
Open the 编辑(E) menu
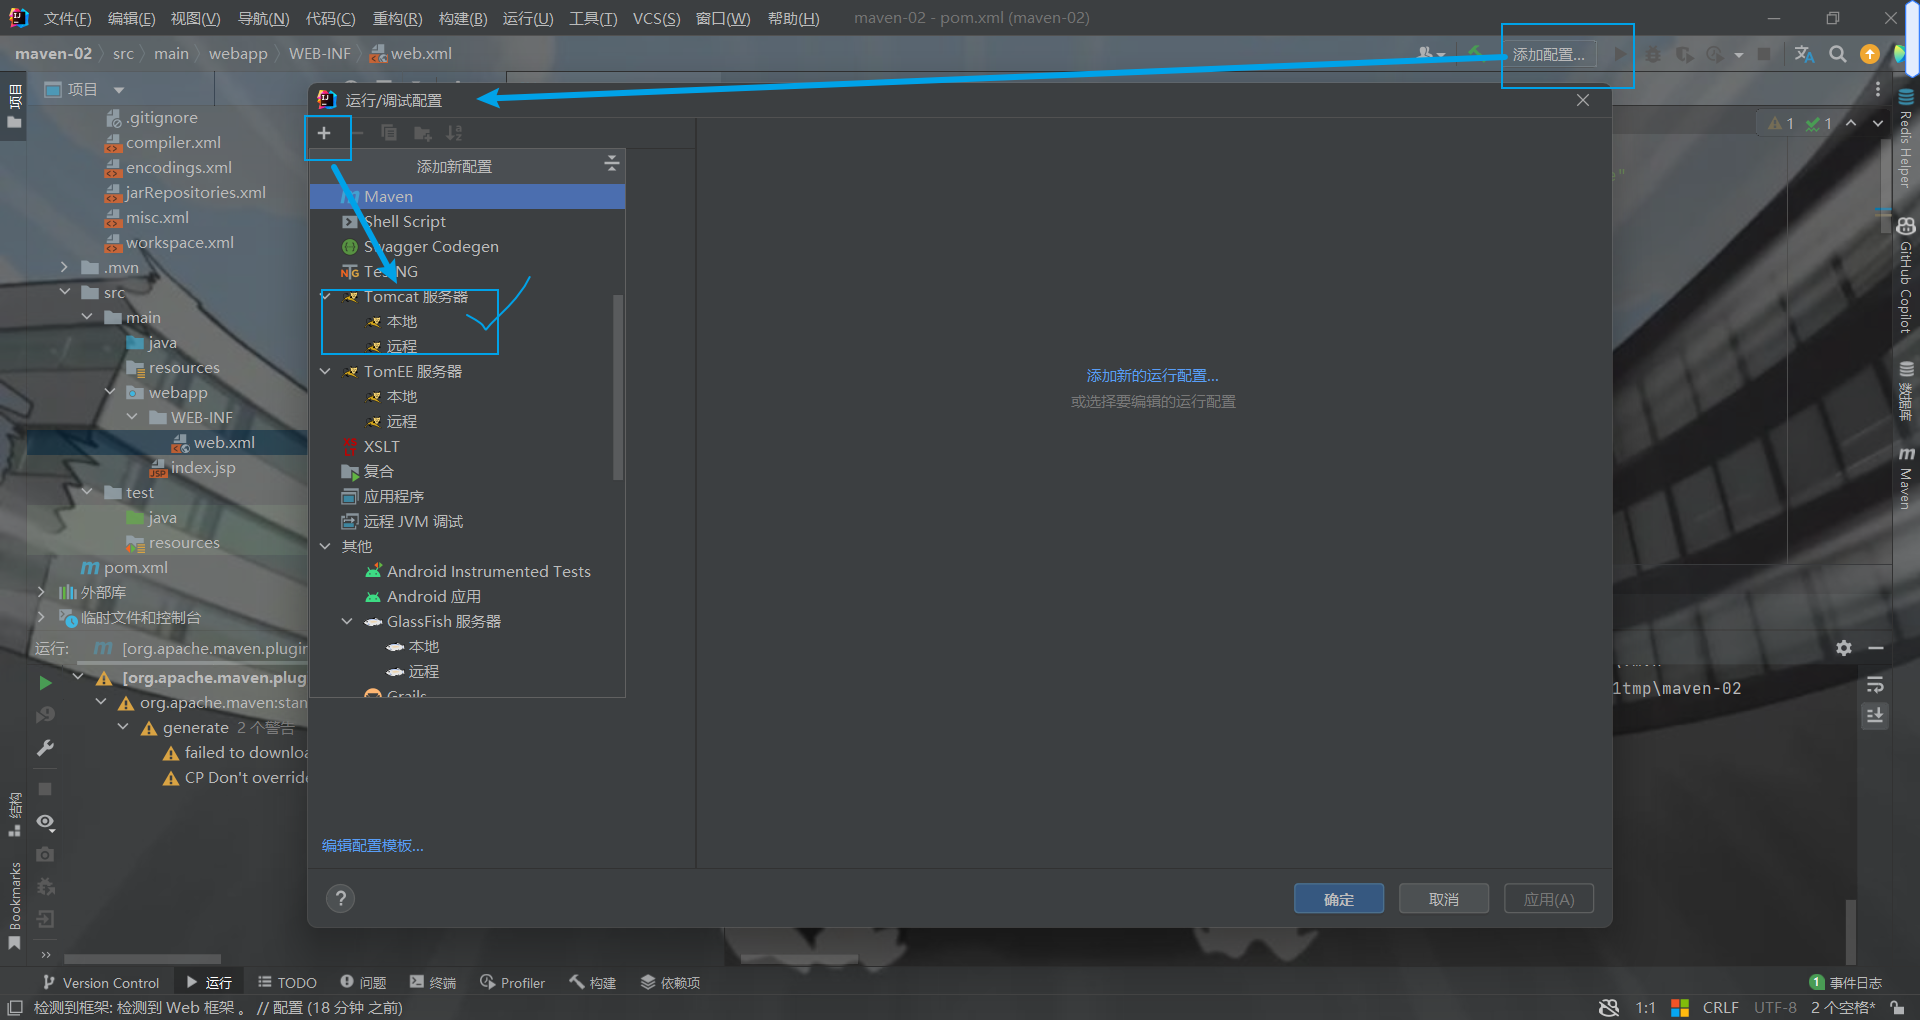[x=131, y=18]
